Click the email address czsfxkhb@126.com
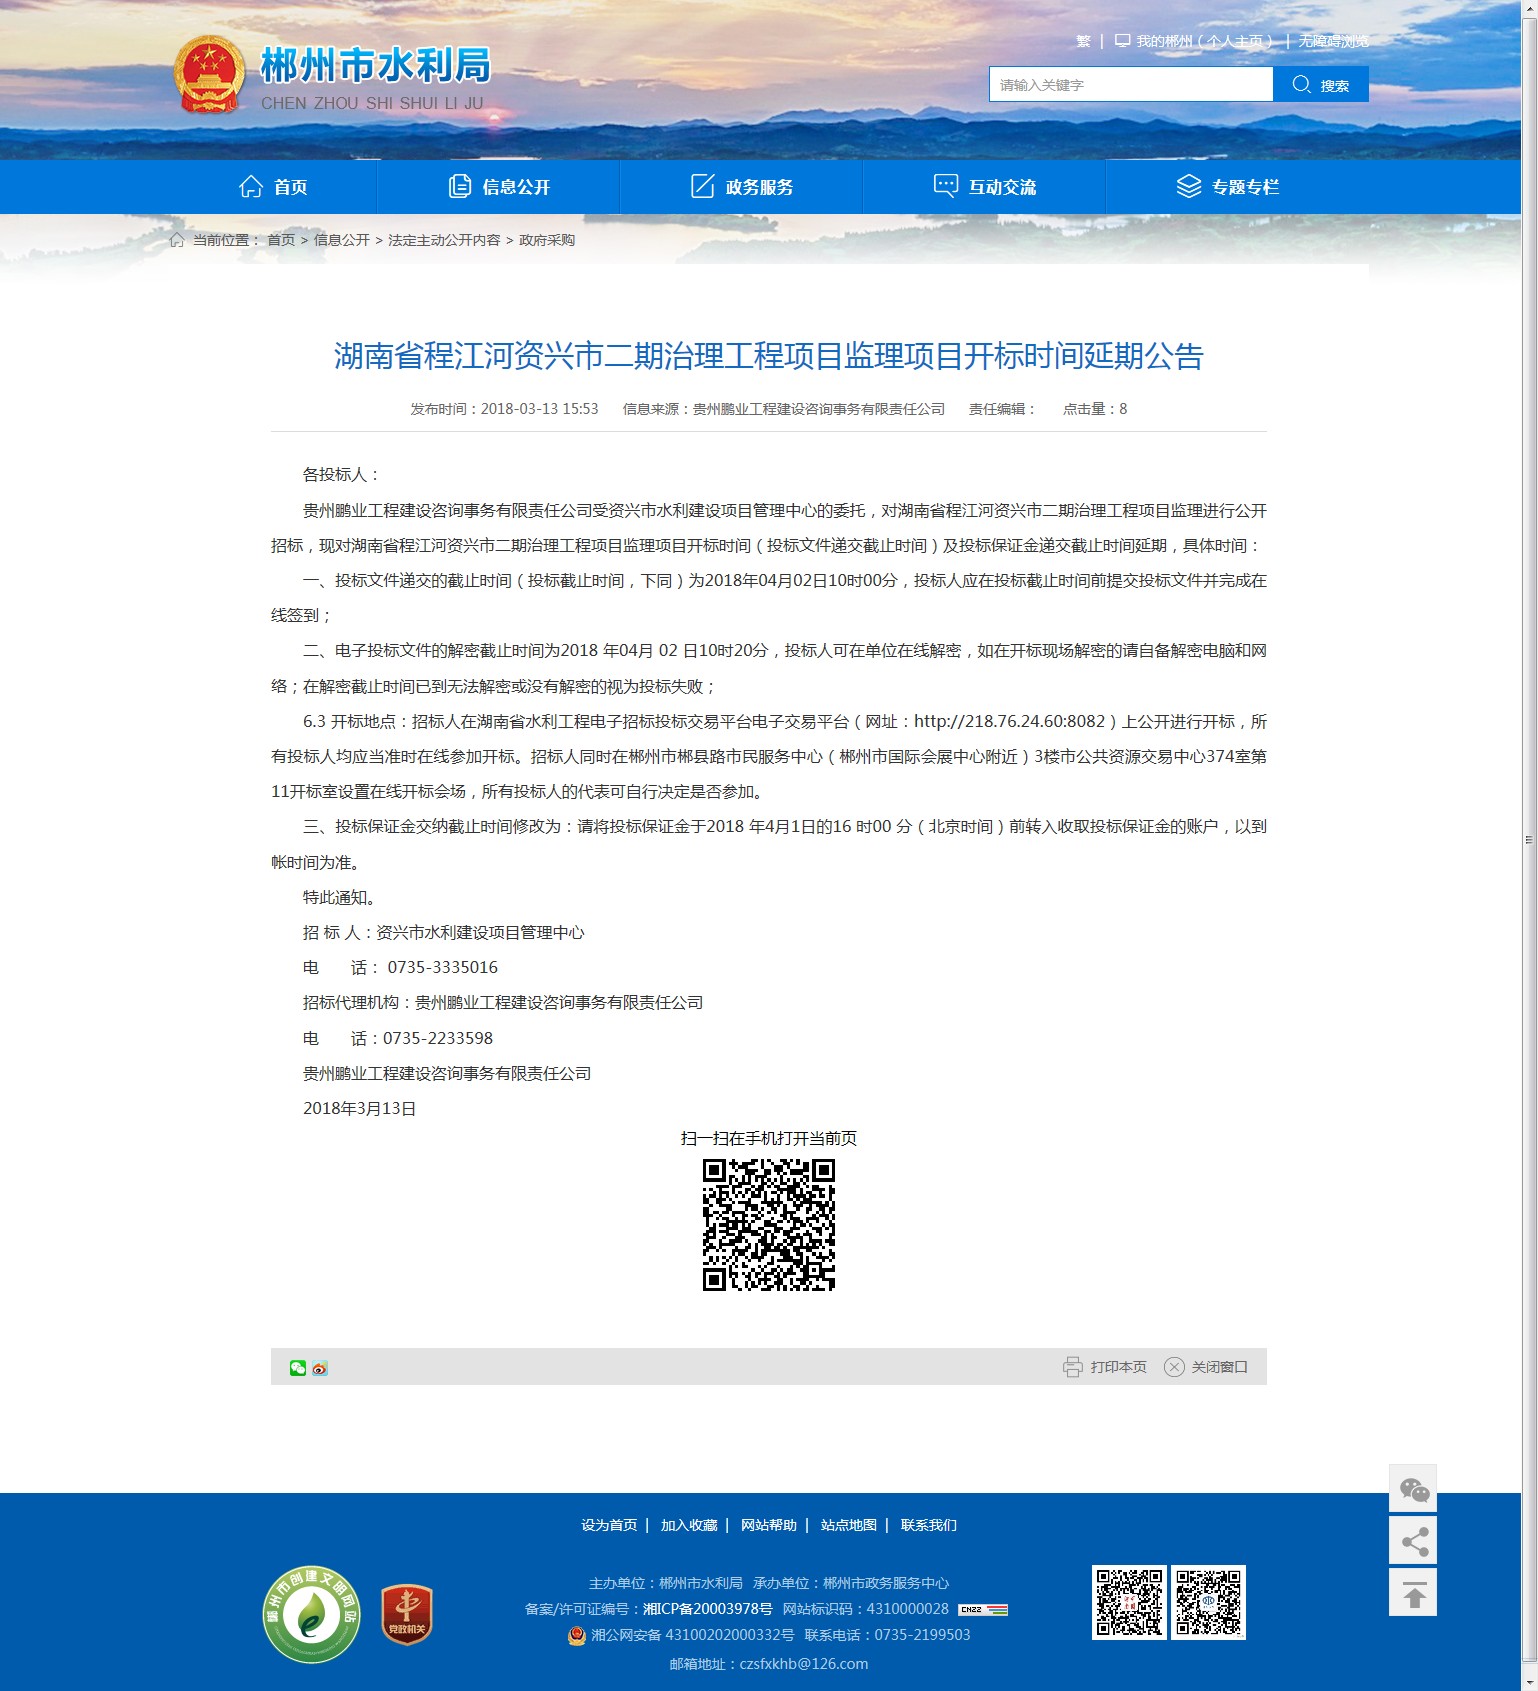The height and width of the screenshot is (1691, 1538). [x=804, y=1664]
